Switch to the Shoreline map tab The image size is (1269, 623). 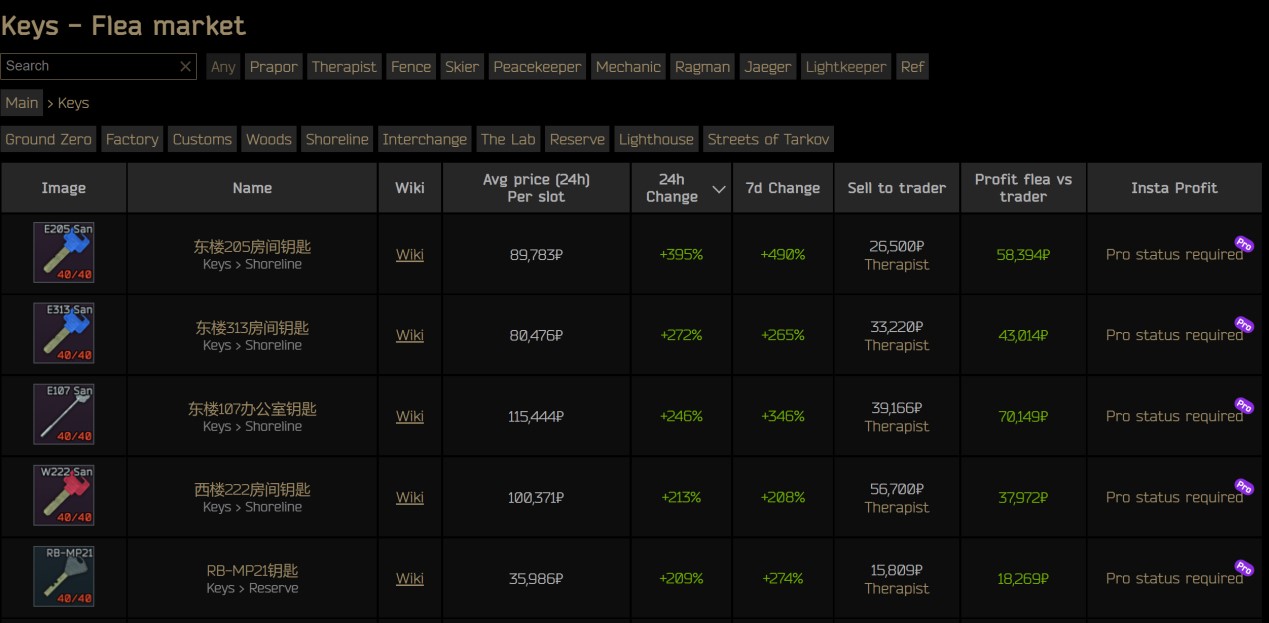click(337, 139)
